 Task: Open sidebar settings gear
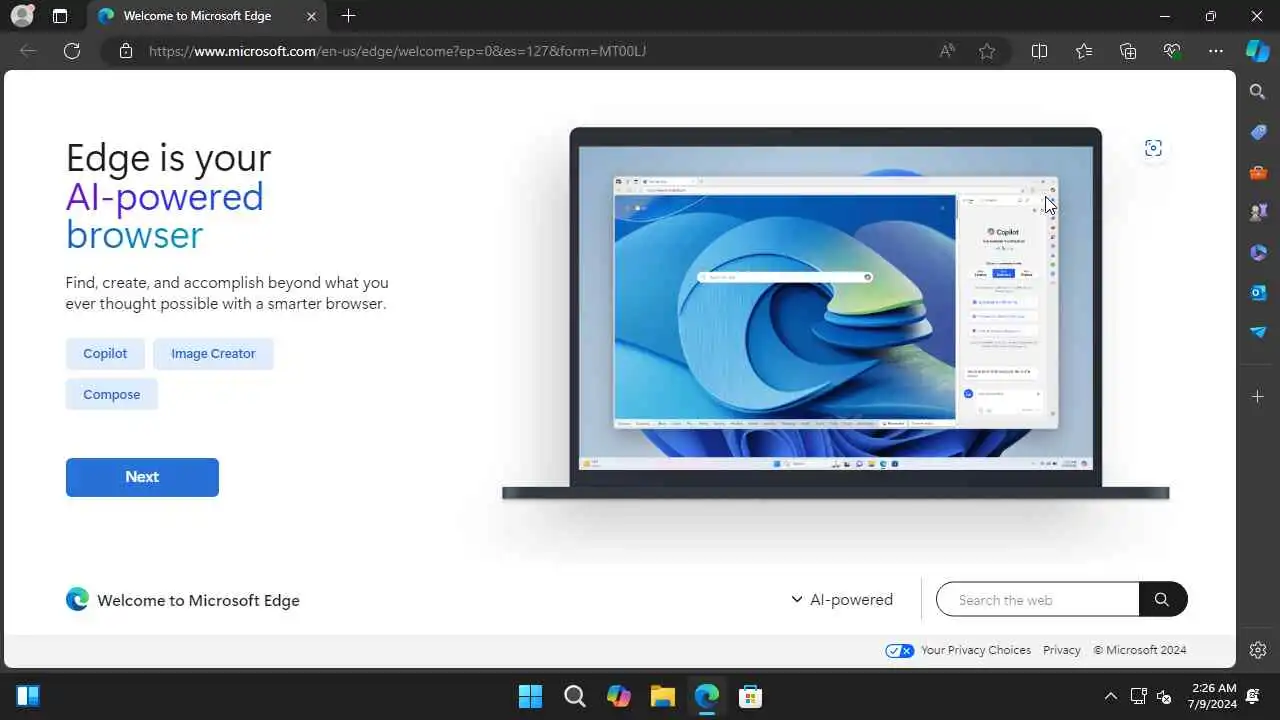(1258, 650)
